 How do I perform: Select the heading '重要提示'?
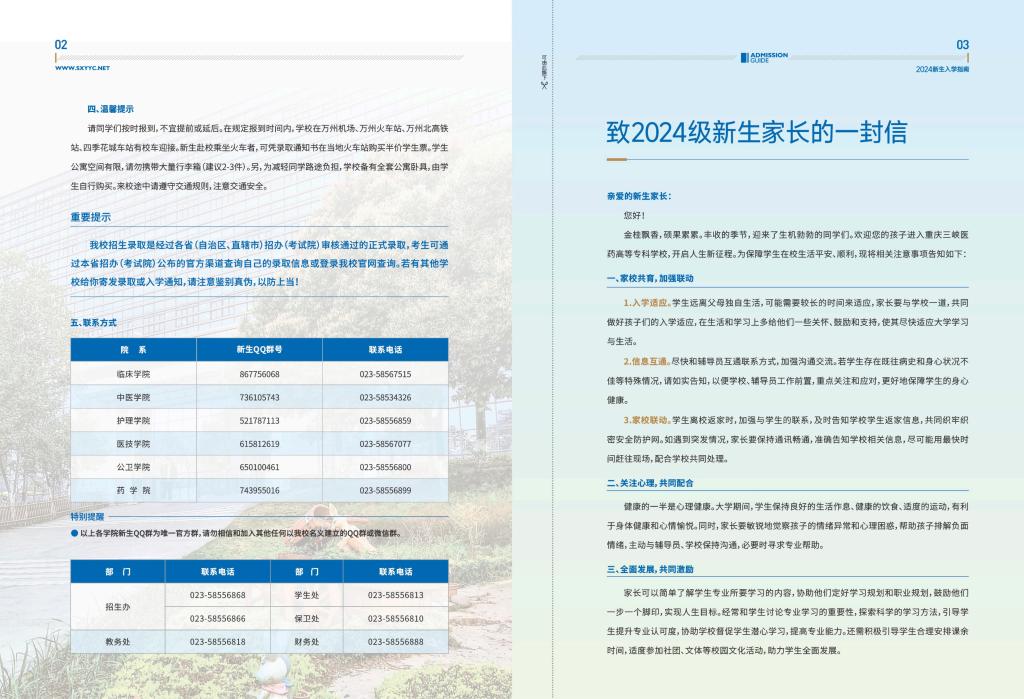coord(91,217)
